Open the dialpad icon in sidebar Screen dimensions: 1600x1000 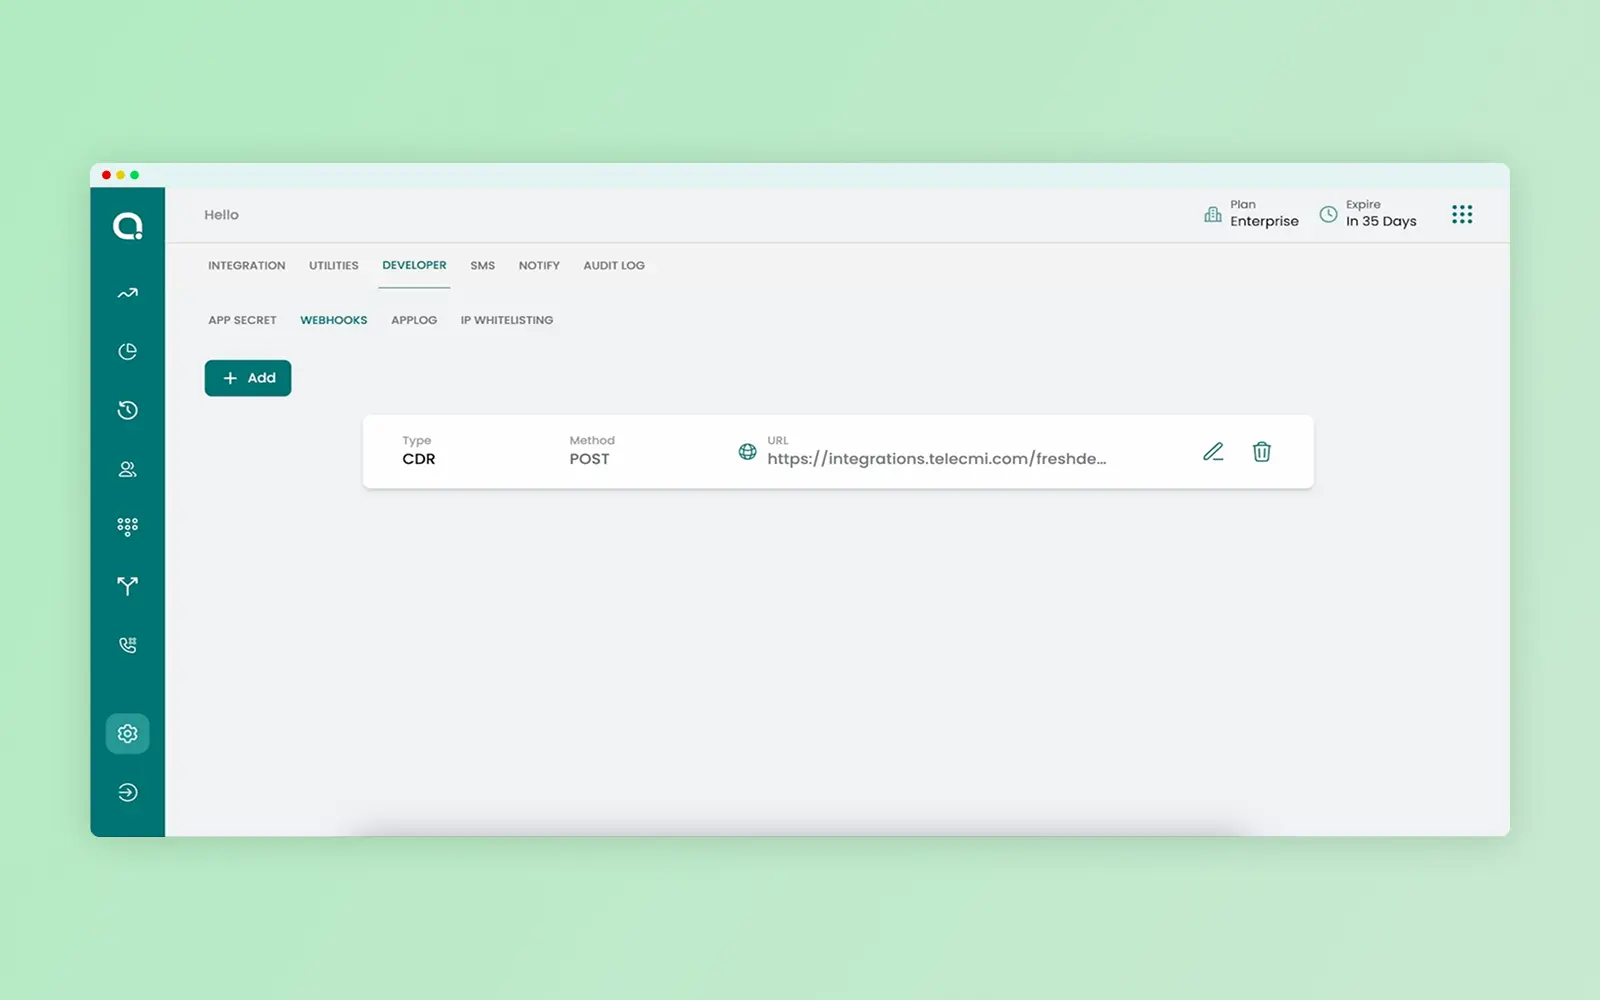point(127,527)
